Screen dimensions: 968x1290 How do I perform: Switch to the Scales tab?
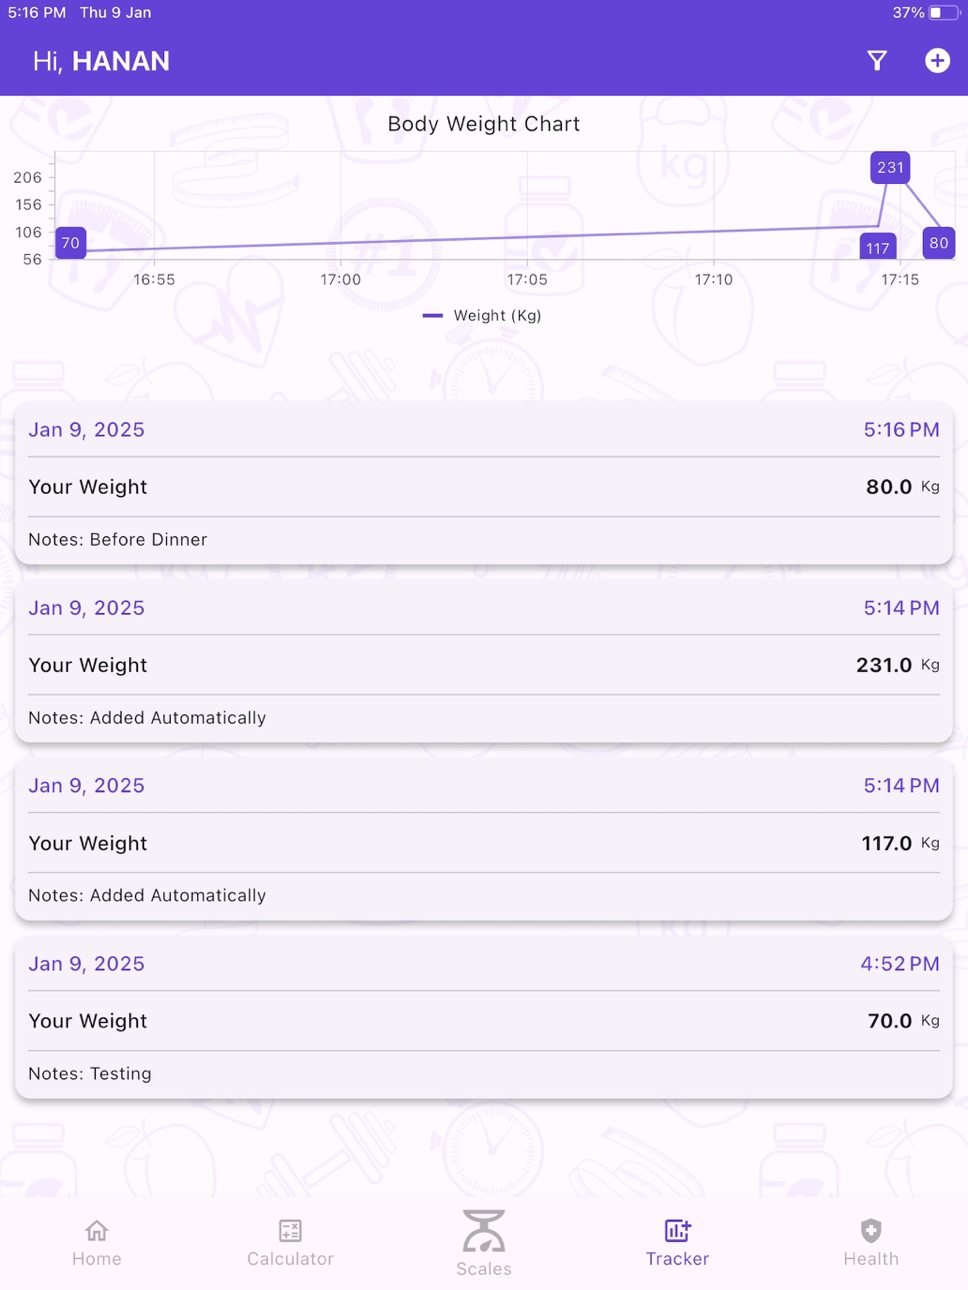484,1243
